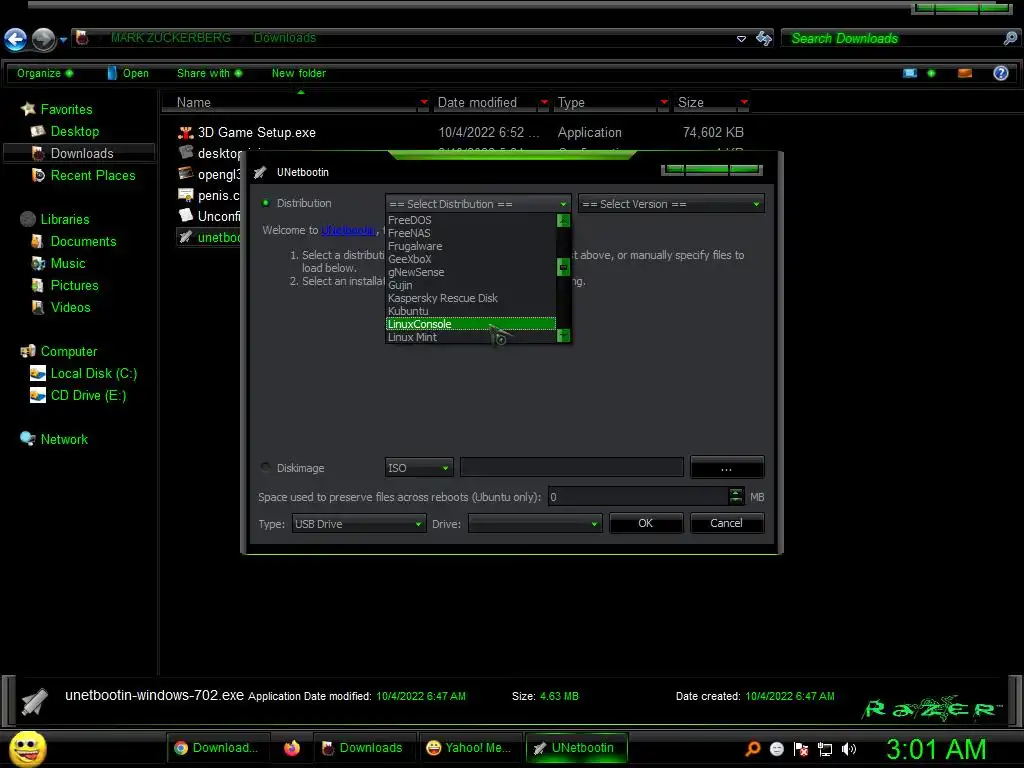Click Open in the Explorer toolbar
This screenshot has height=768, width=1024.
(128, 73)
